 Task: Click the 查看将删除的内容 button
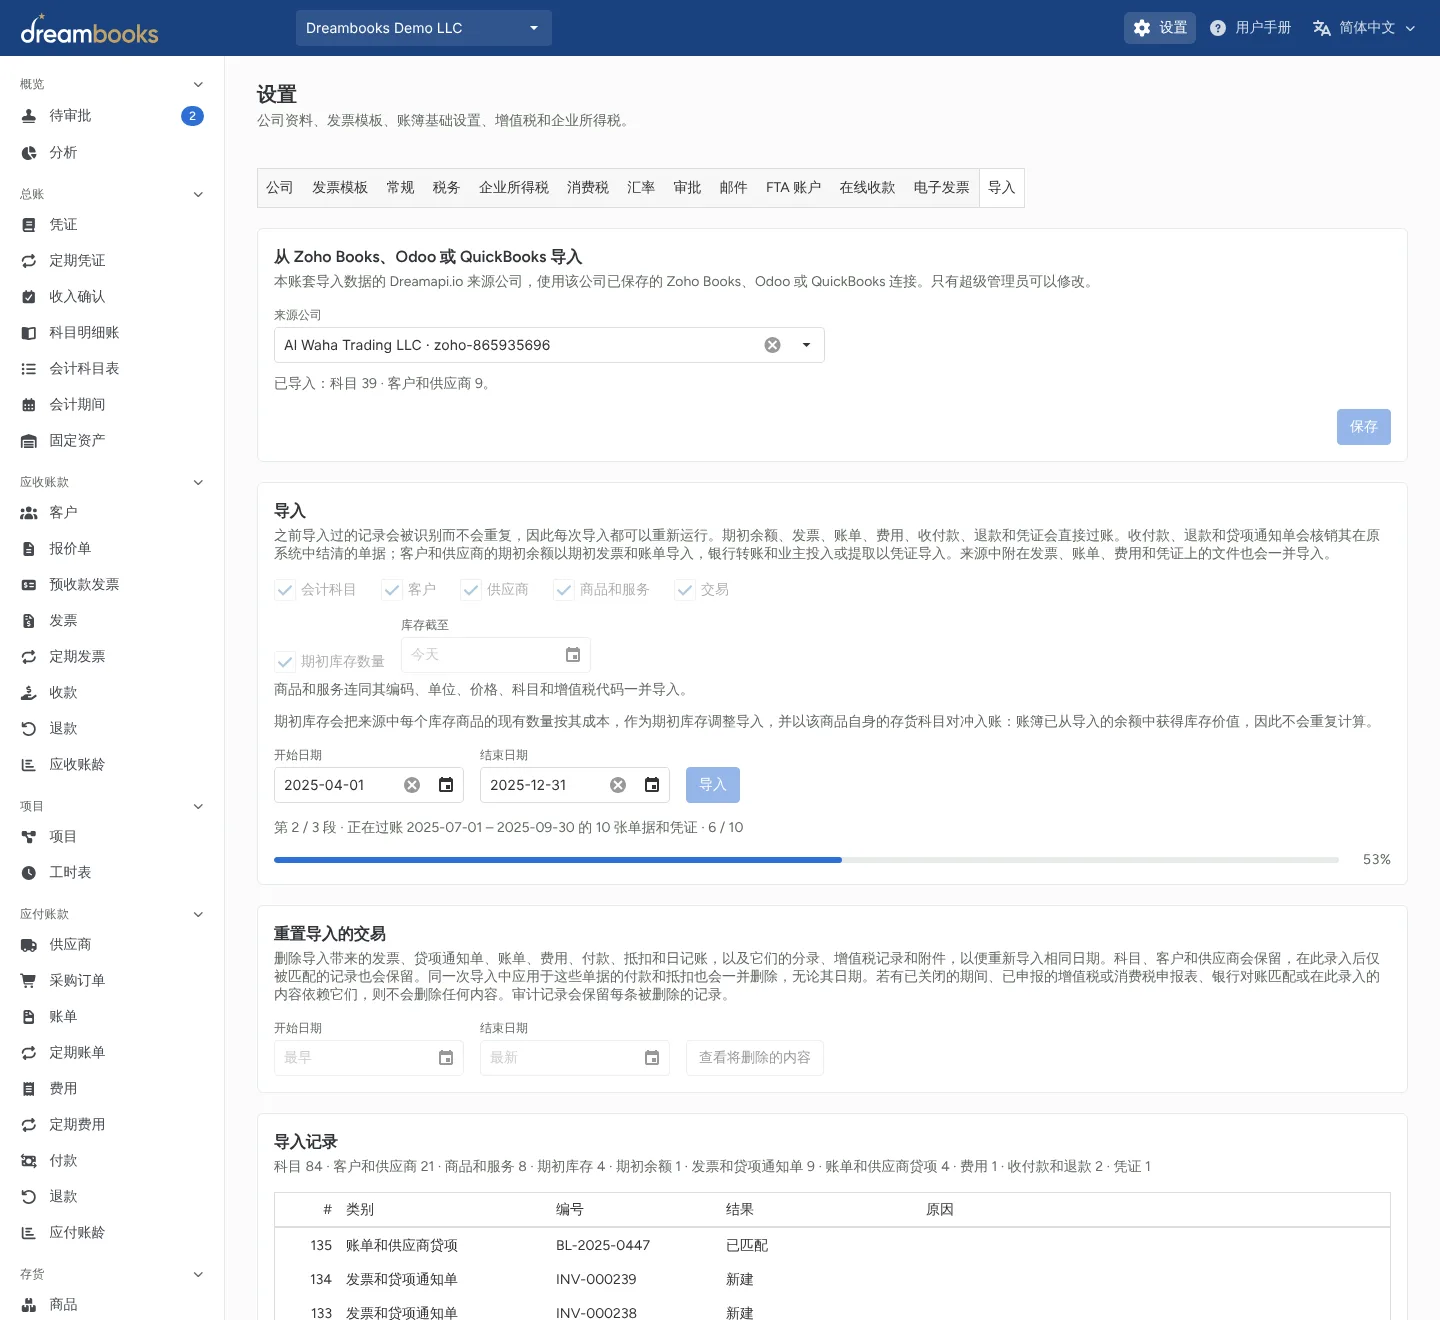[x=755, y=1058]
